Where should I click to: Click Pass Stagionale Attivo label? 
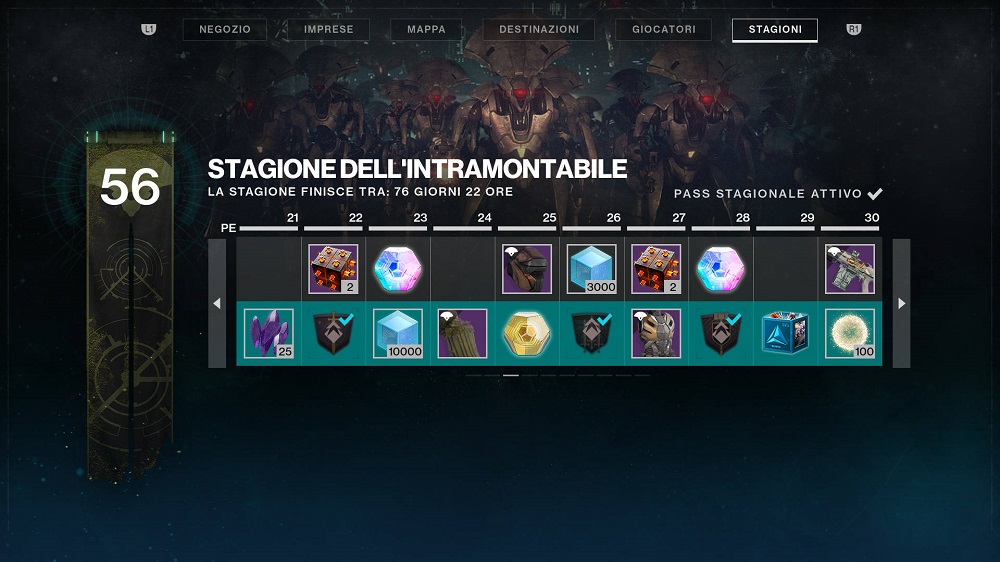pyautogui.click(x=768, y=193)
